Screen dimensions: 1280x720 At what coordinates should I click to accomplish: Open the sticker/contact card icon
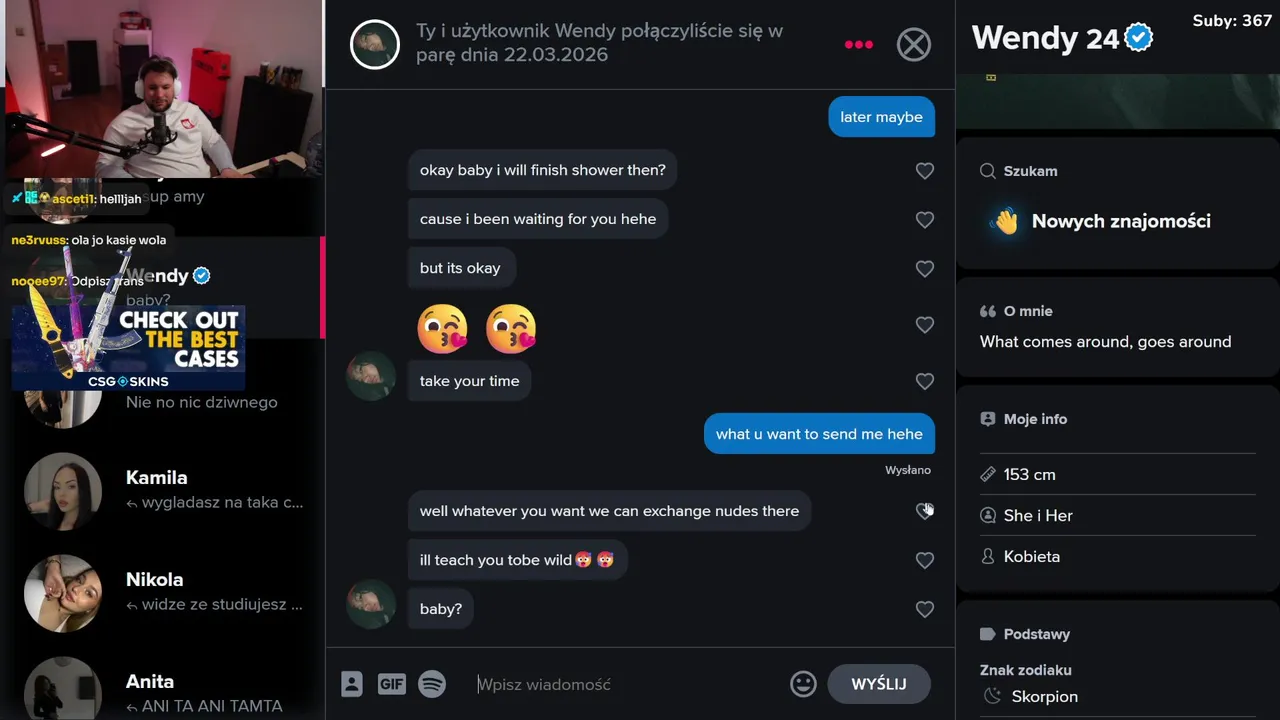click(351, 684)
